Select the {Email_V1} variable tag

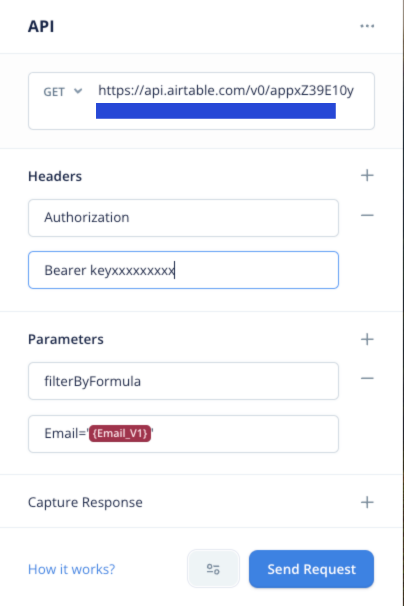pos(120,433)
